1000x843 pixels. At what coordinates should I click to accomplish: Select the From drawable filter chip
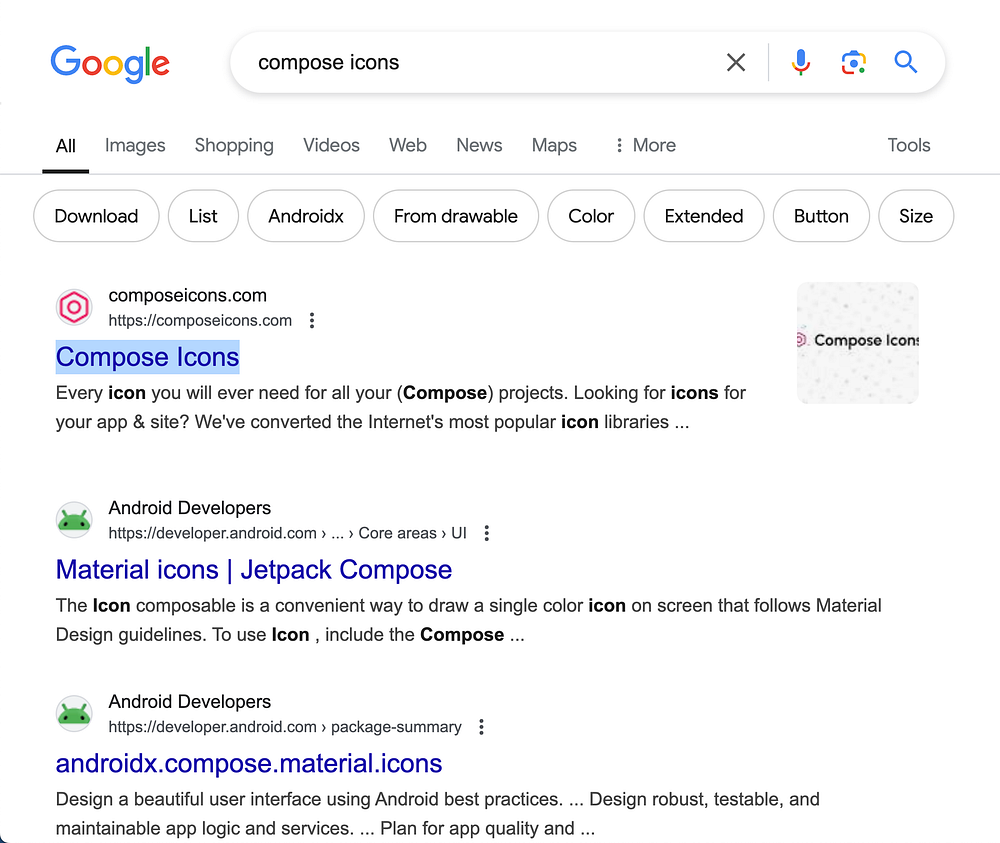coord(456,216)
